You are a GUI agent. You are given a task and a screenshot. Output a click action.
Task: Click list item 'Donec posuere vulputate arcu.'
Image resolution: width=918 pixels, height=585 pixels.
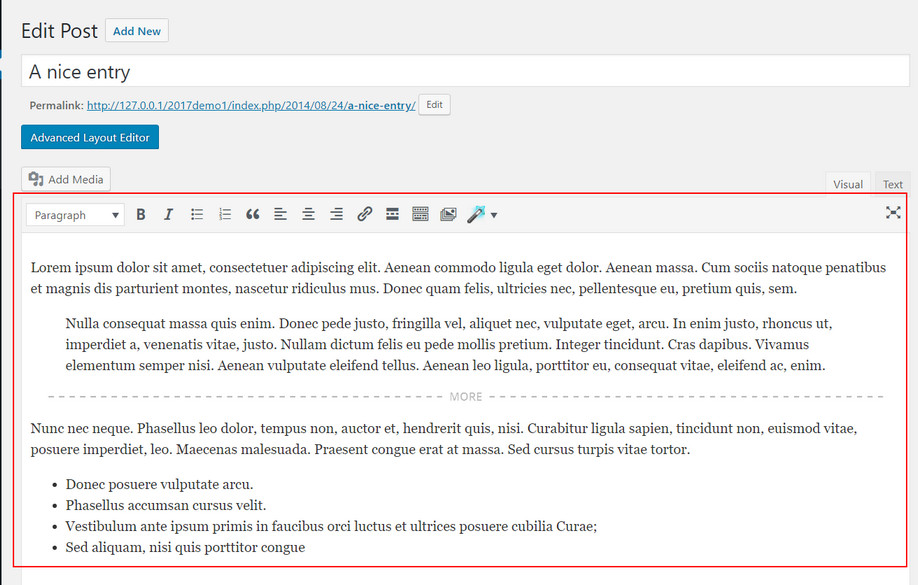coord(159,484)
